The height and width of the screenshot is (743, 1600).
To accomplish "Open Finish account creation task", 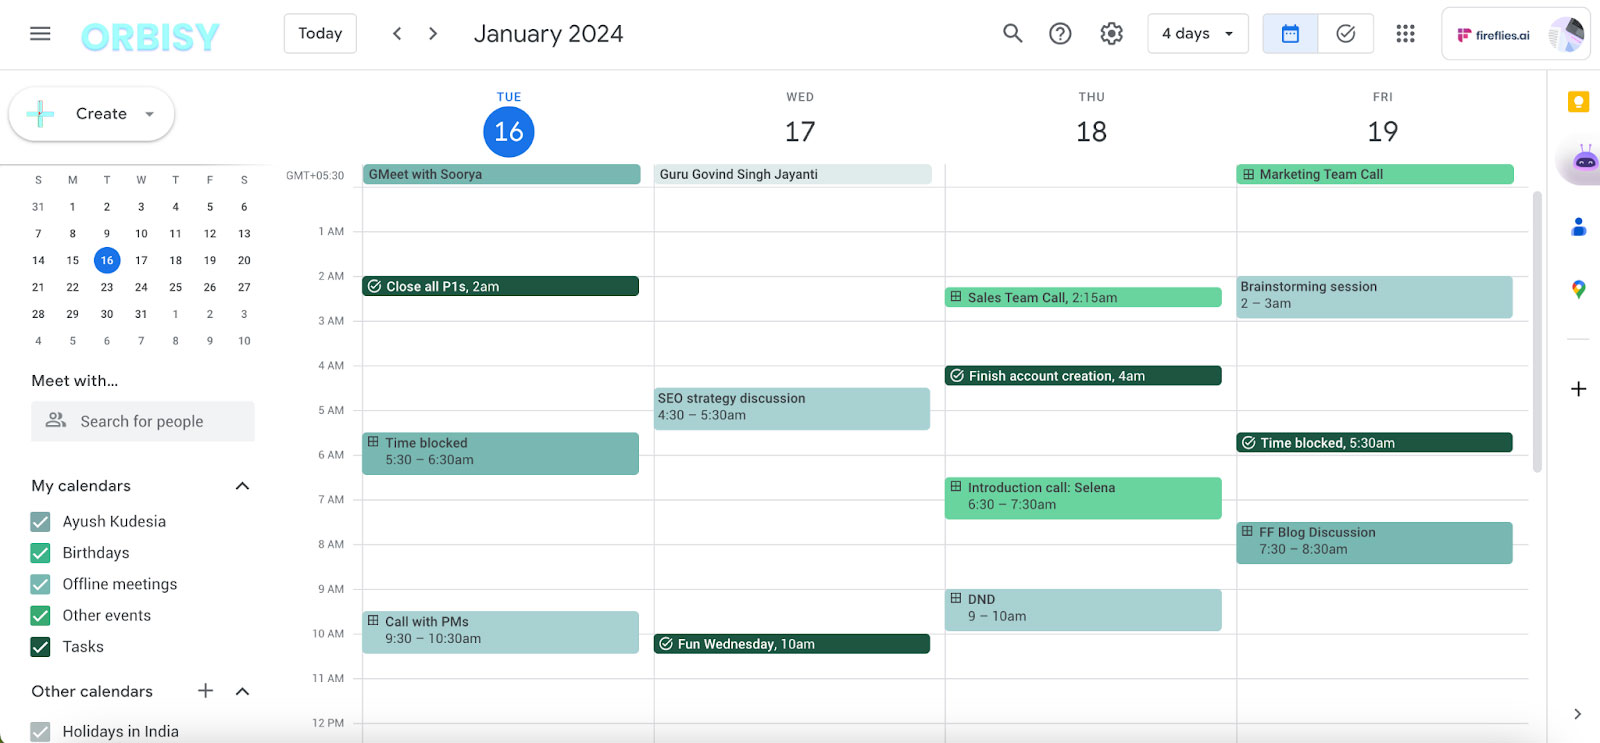I will point(1083,376).
